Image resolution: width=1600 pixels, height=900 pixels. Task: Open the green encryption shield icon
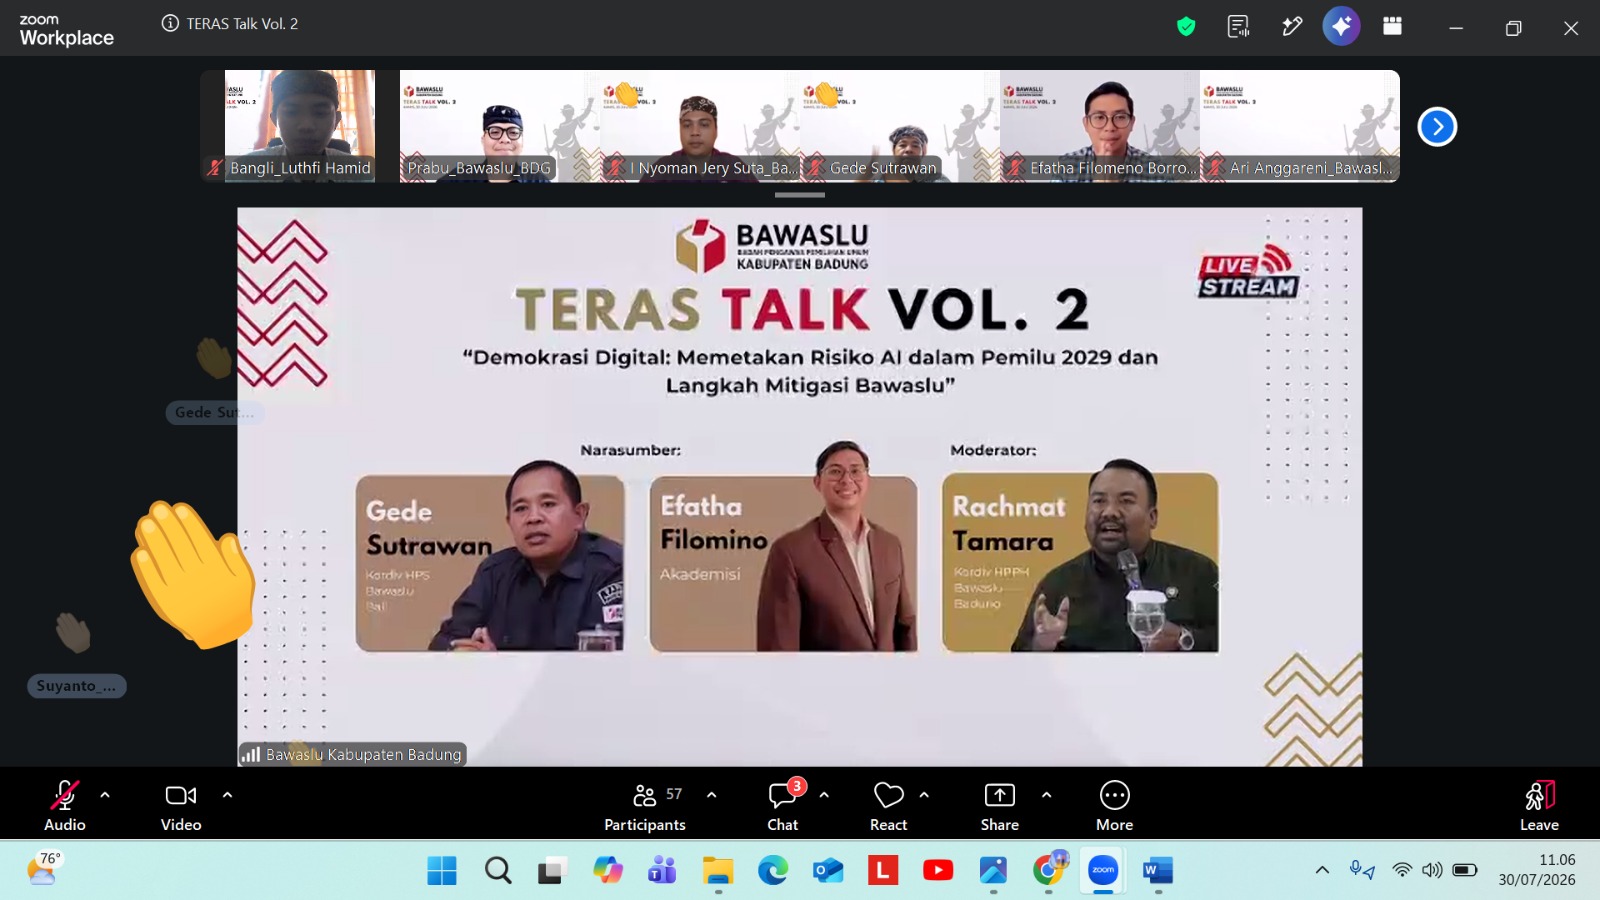[1186, 26]
